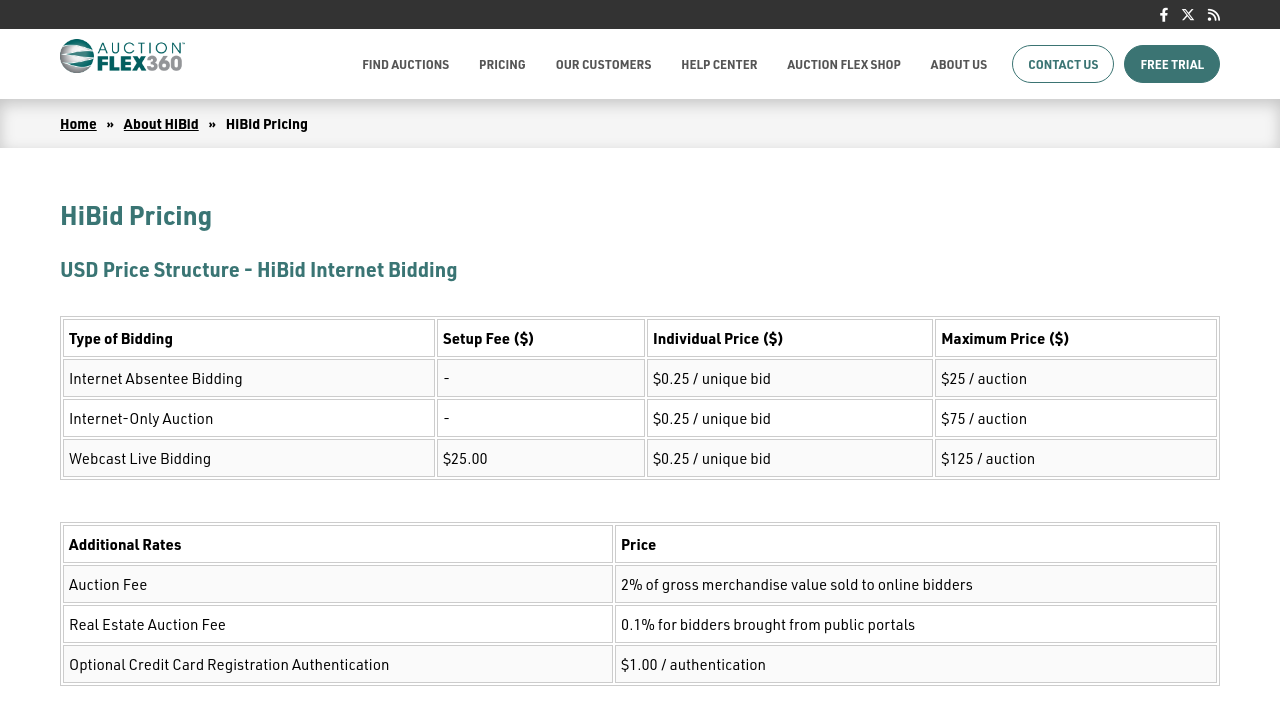Go to the Pricing menu item

(x=502, y=65)
